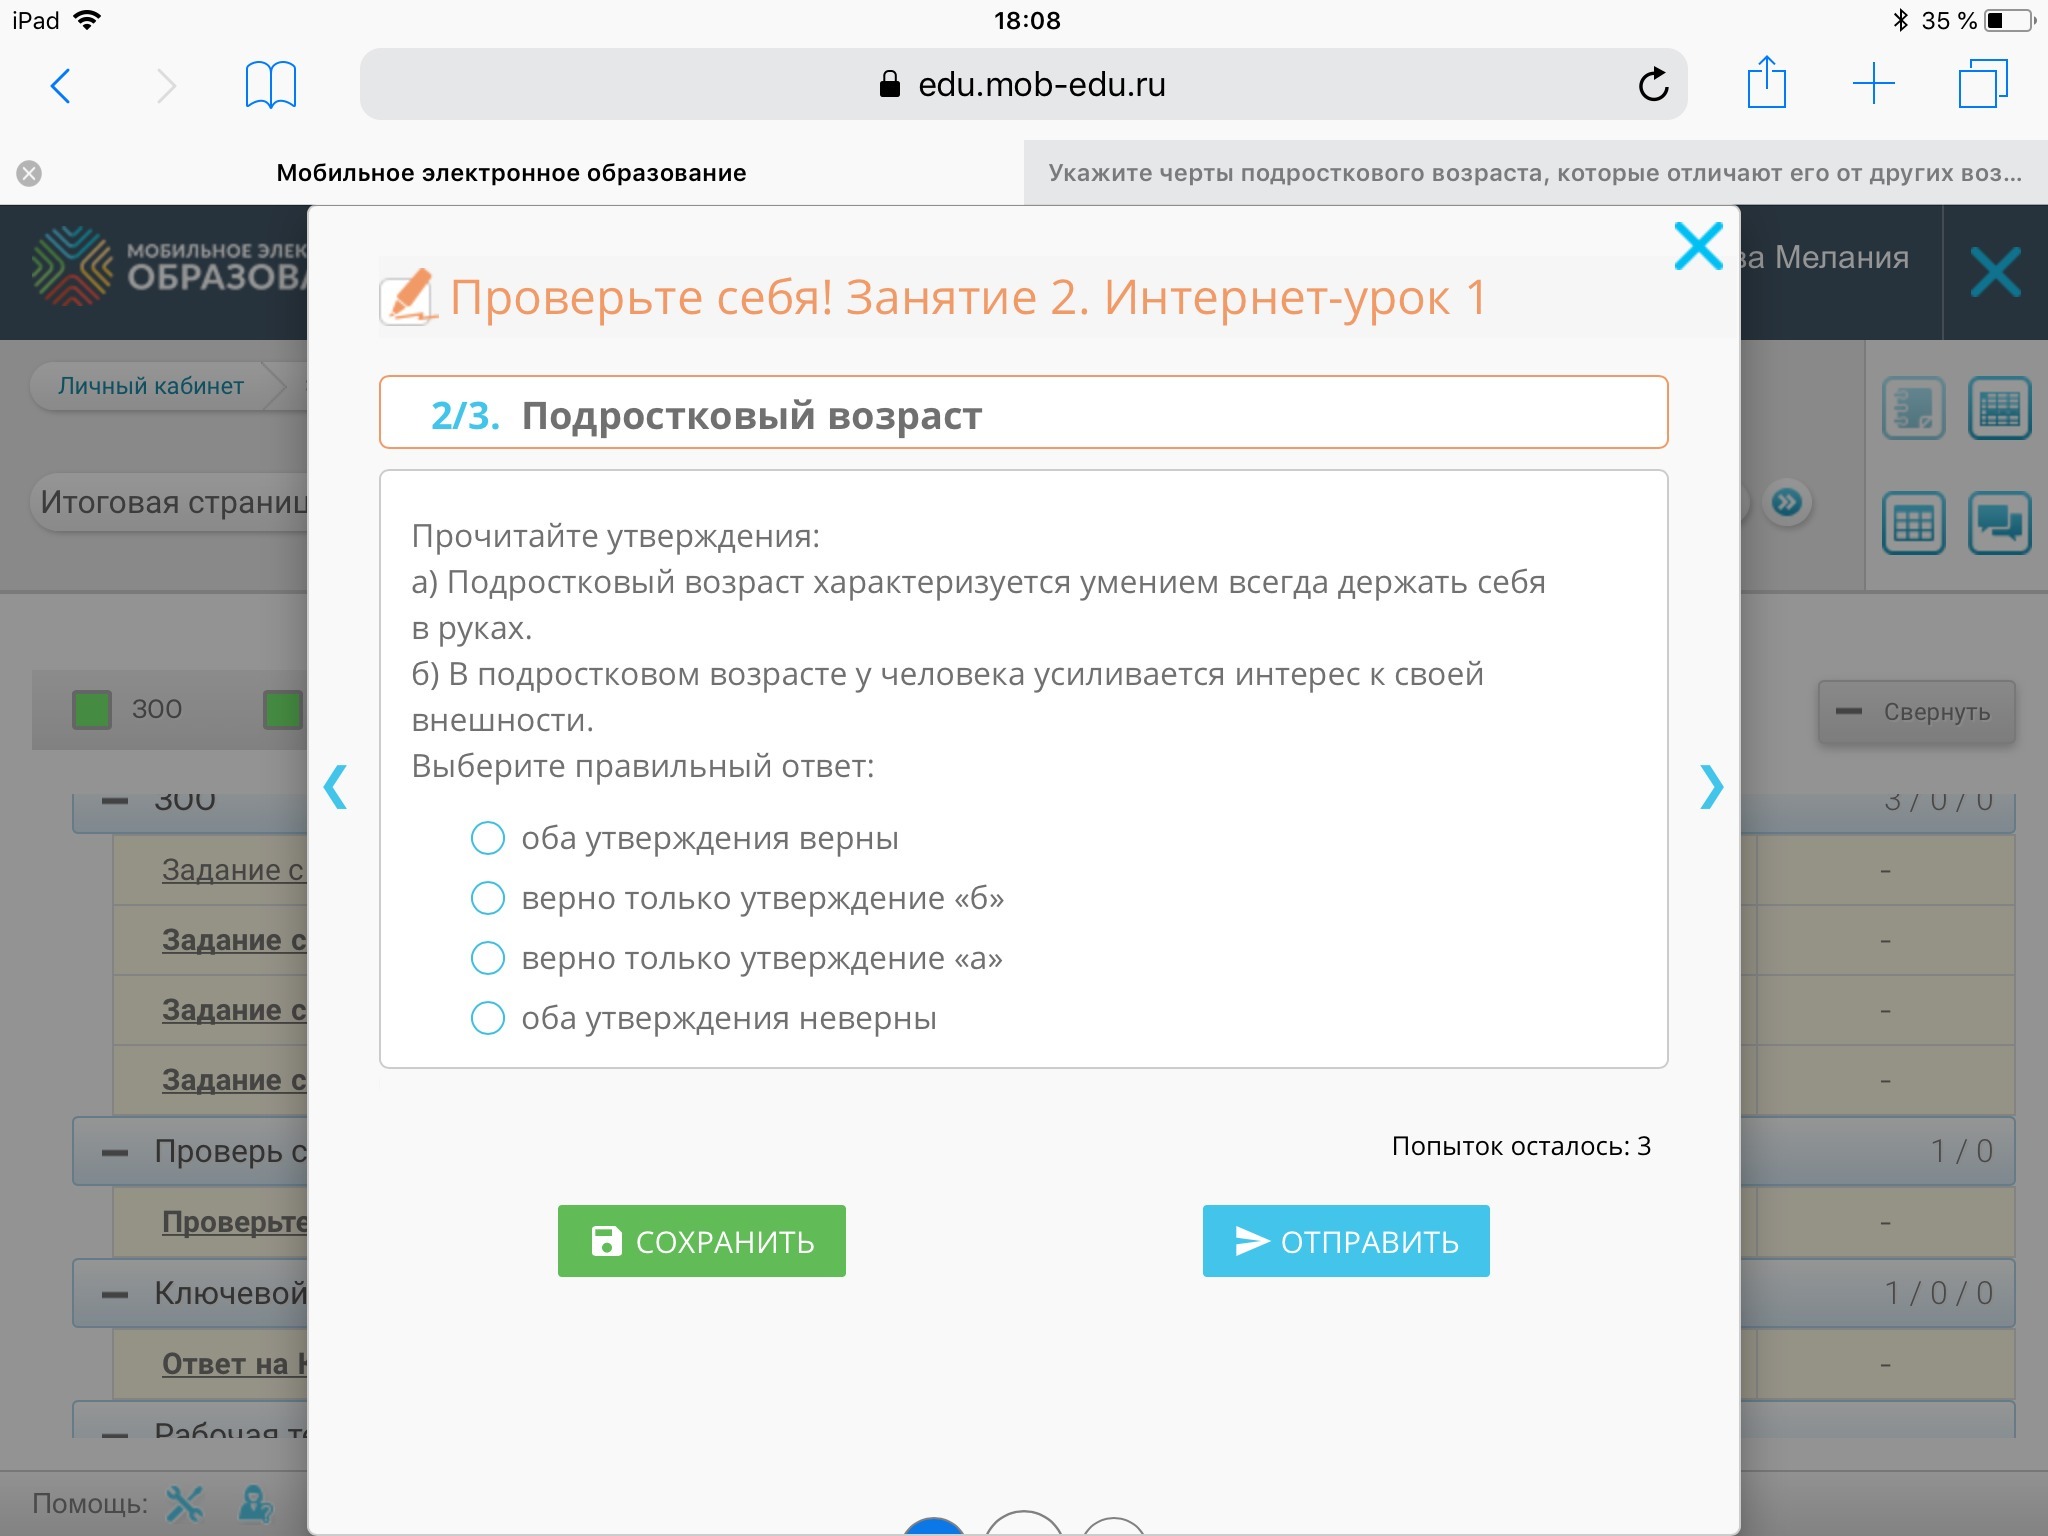The image size is (2048, 1536).
Task: Collapse list with Свернуть button
Action: coord(1915,712)
